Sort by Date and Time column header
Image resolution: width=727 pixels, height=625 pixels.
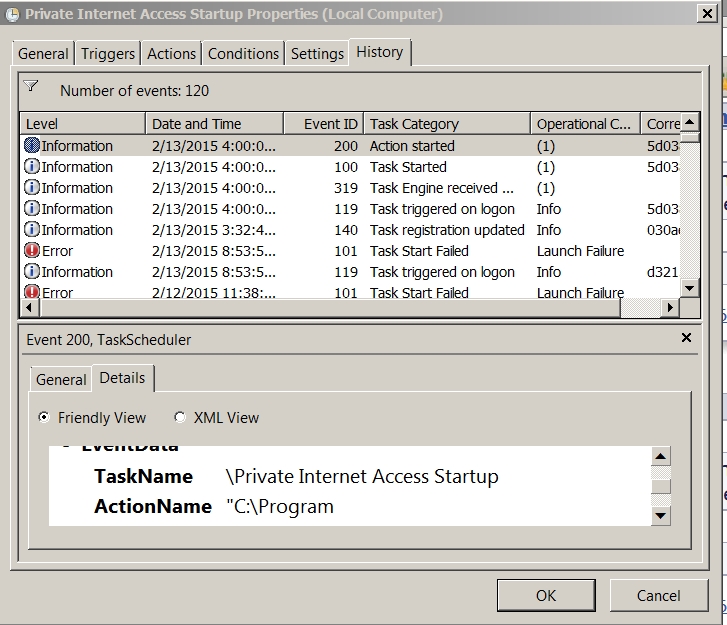tap(215, 124)
